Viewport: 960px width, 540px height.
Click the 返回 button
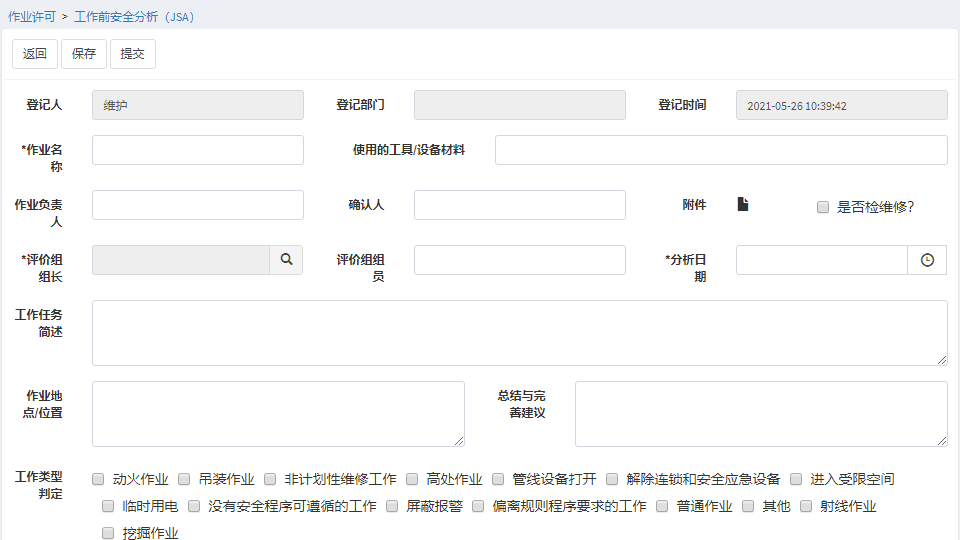[35, 54]
